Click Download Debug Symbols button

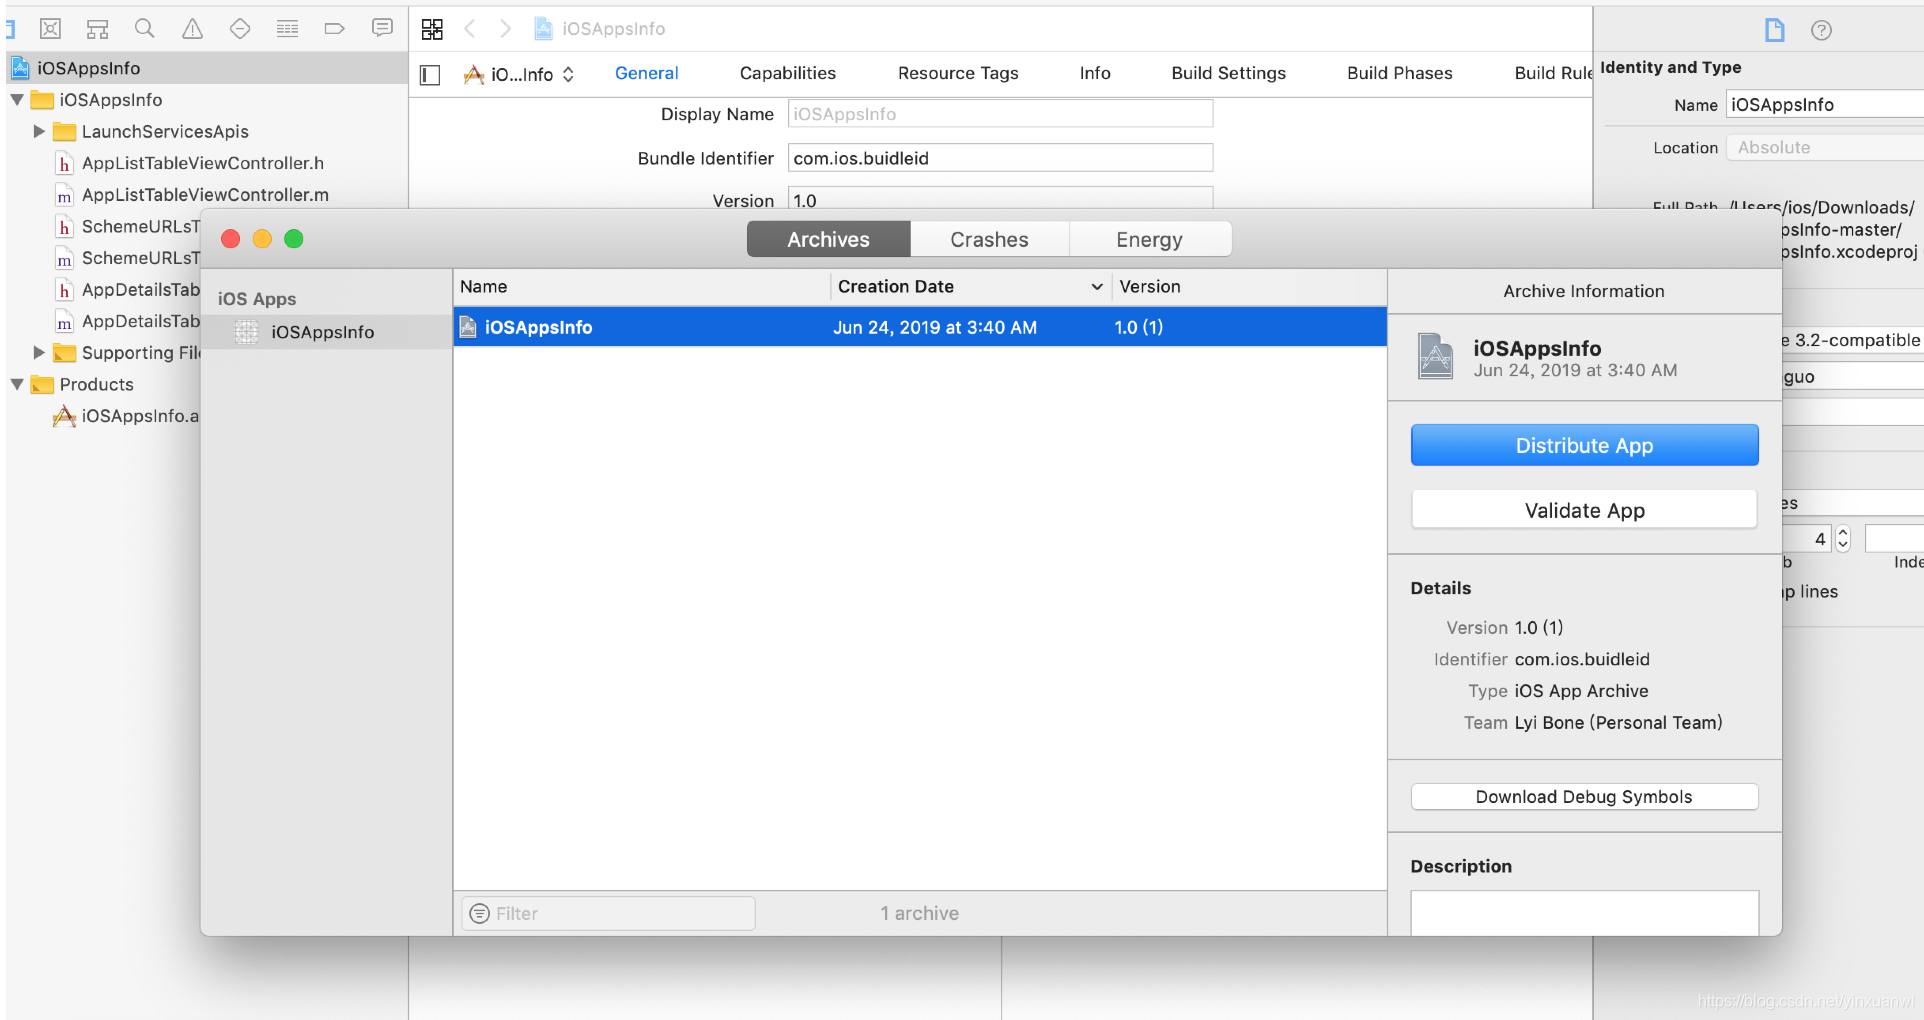coord(1585,797)
